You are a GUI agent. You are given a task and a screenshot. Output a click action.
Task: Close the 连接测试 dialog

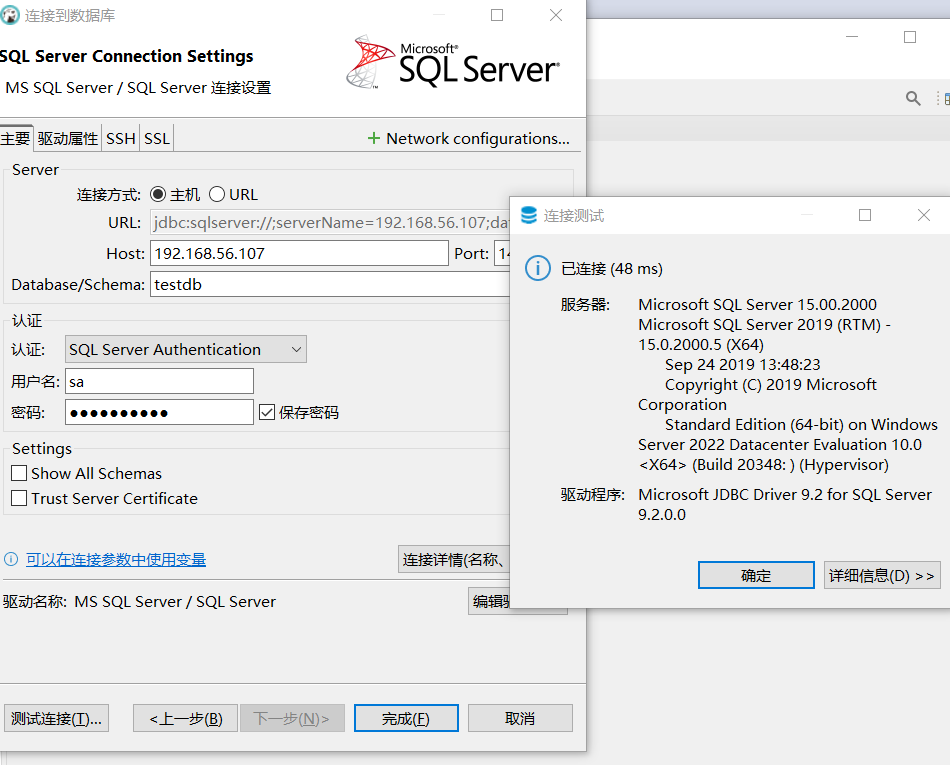tap(924, 215)
